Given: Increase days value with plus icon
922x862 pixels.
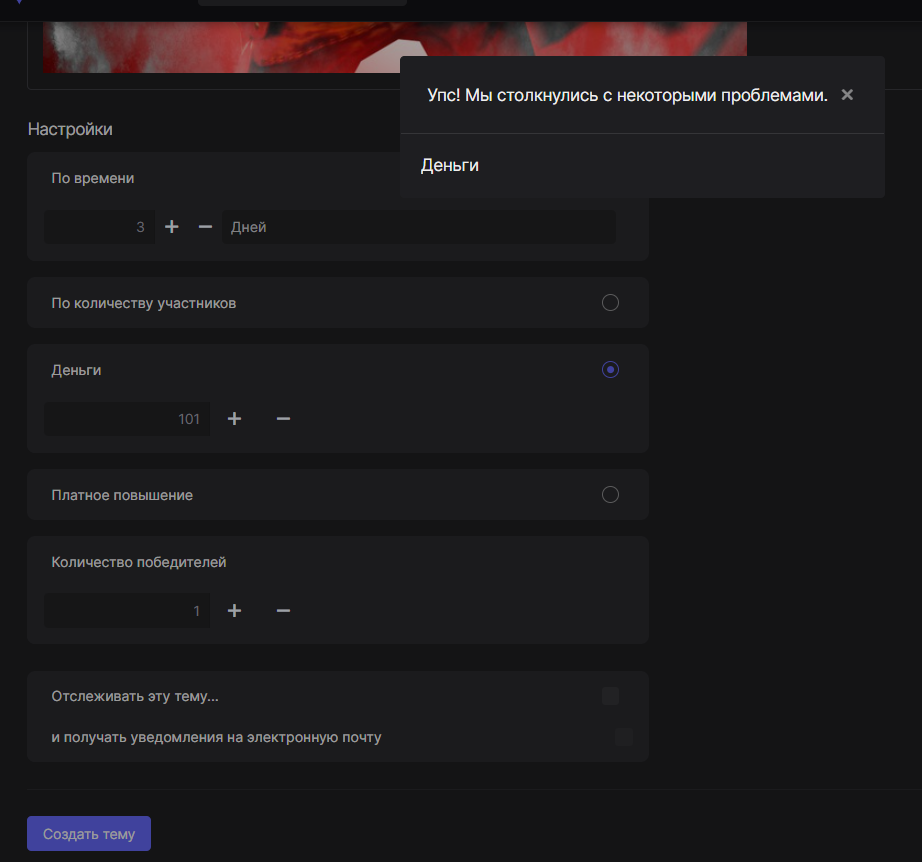Looking at the screenshot, I should pyautogui.click(x=171, y=227).
